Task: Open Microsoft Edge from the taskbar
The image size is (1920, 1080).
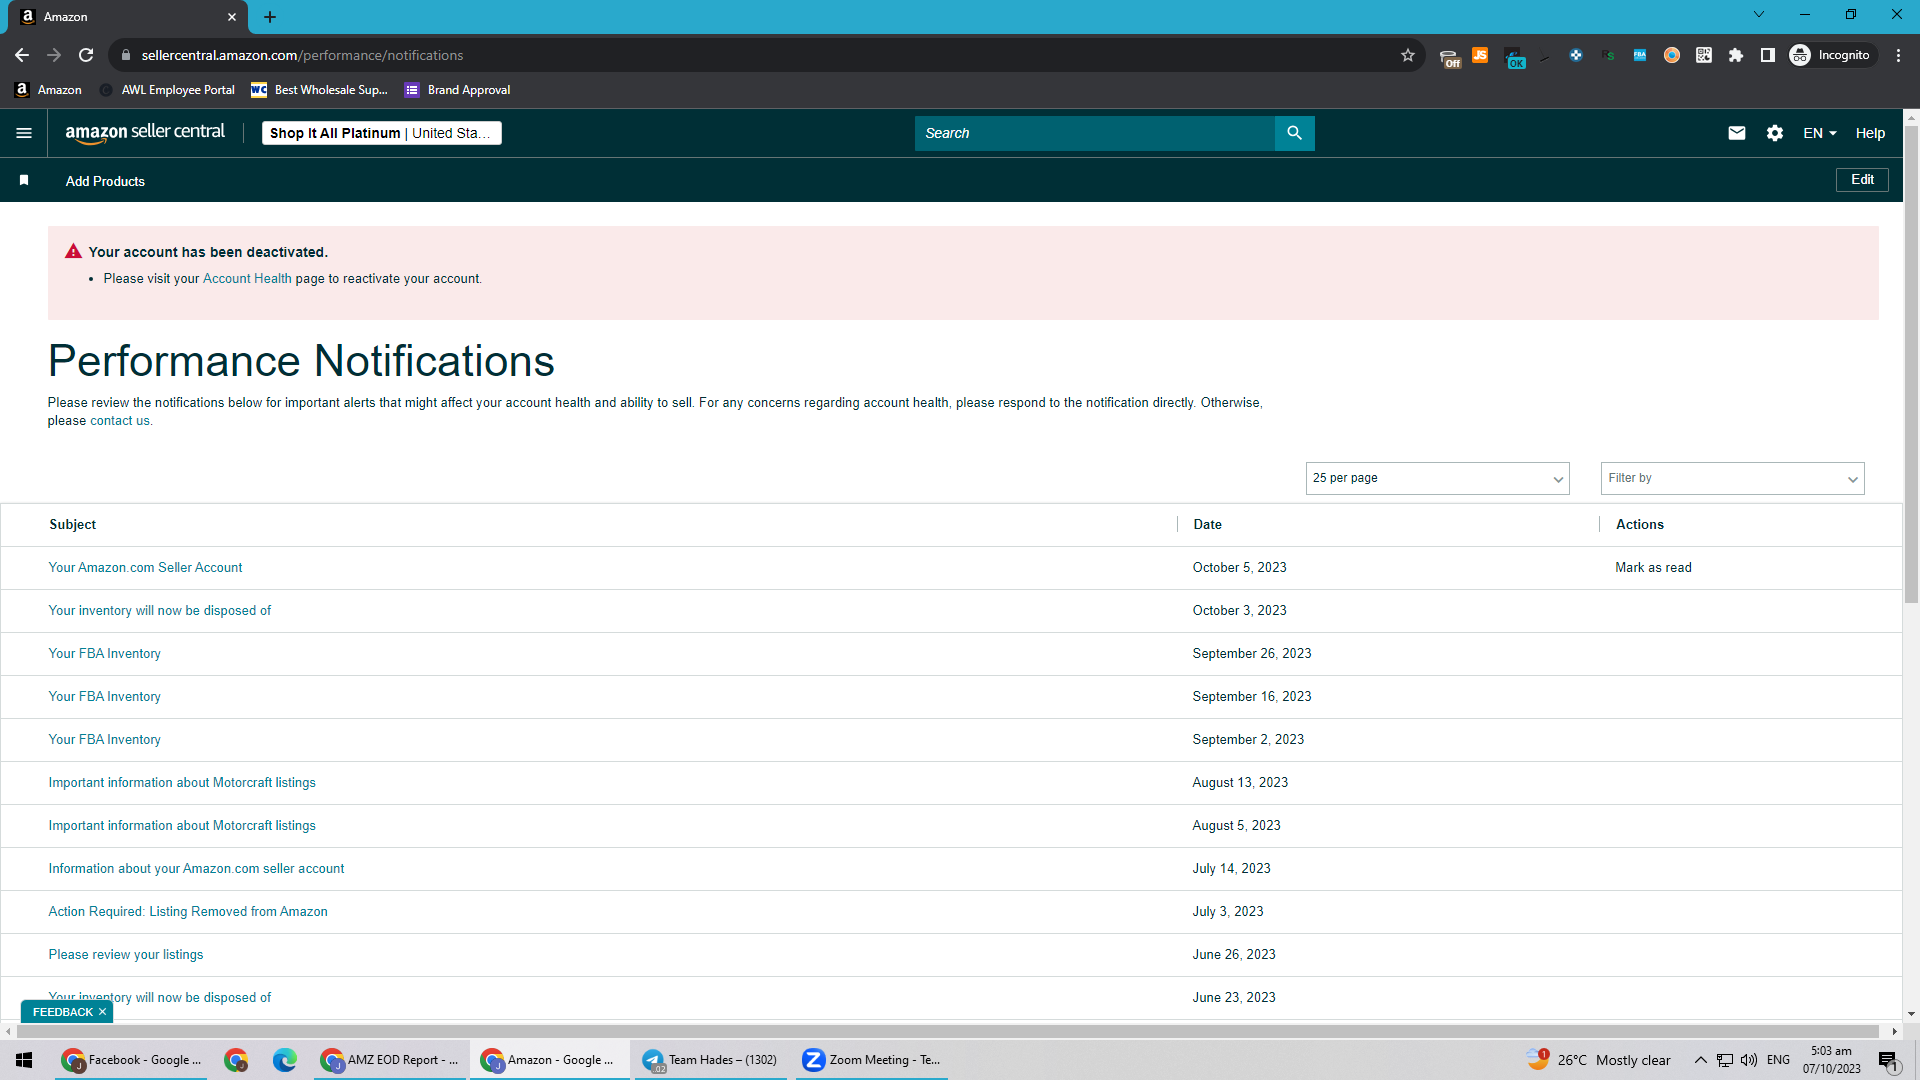Action: pyautogui.click(x=285, y=1060)
